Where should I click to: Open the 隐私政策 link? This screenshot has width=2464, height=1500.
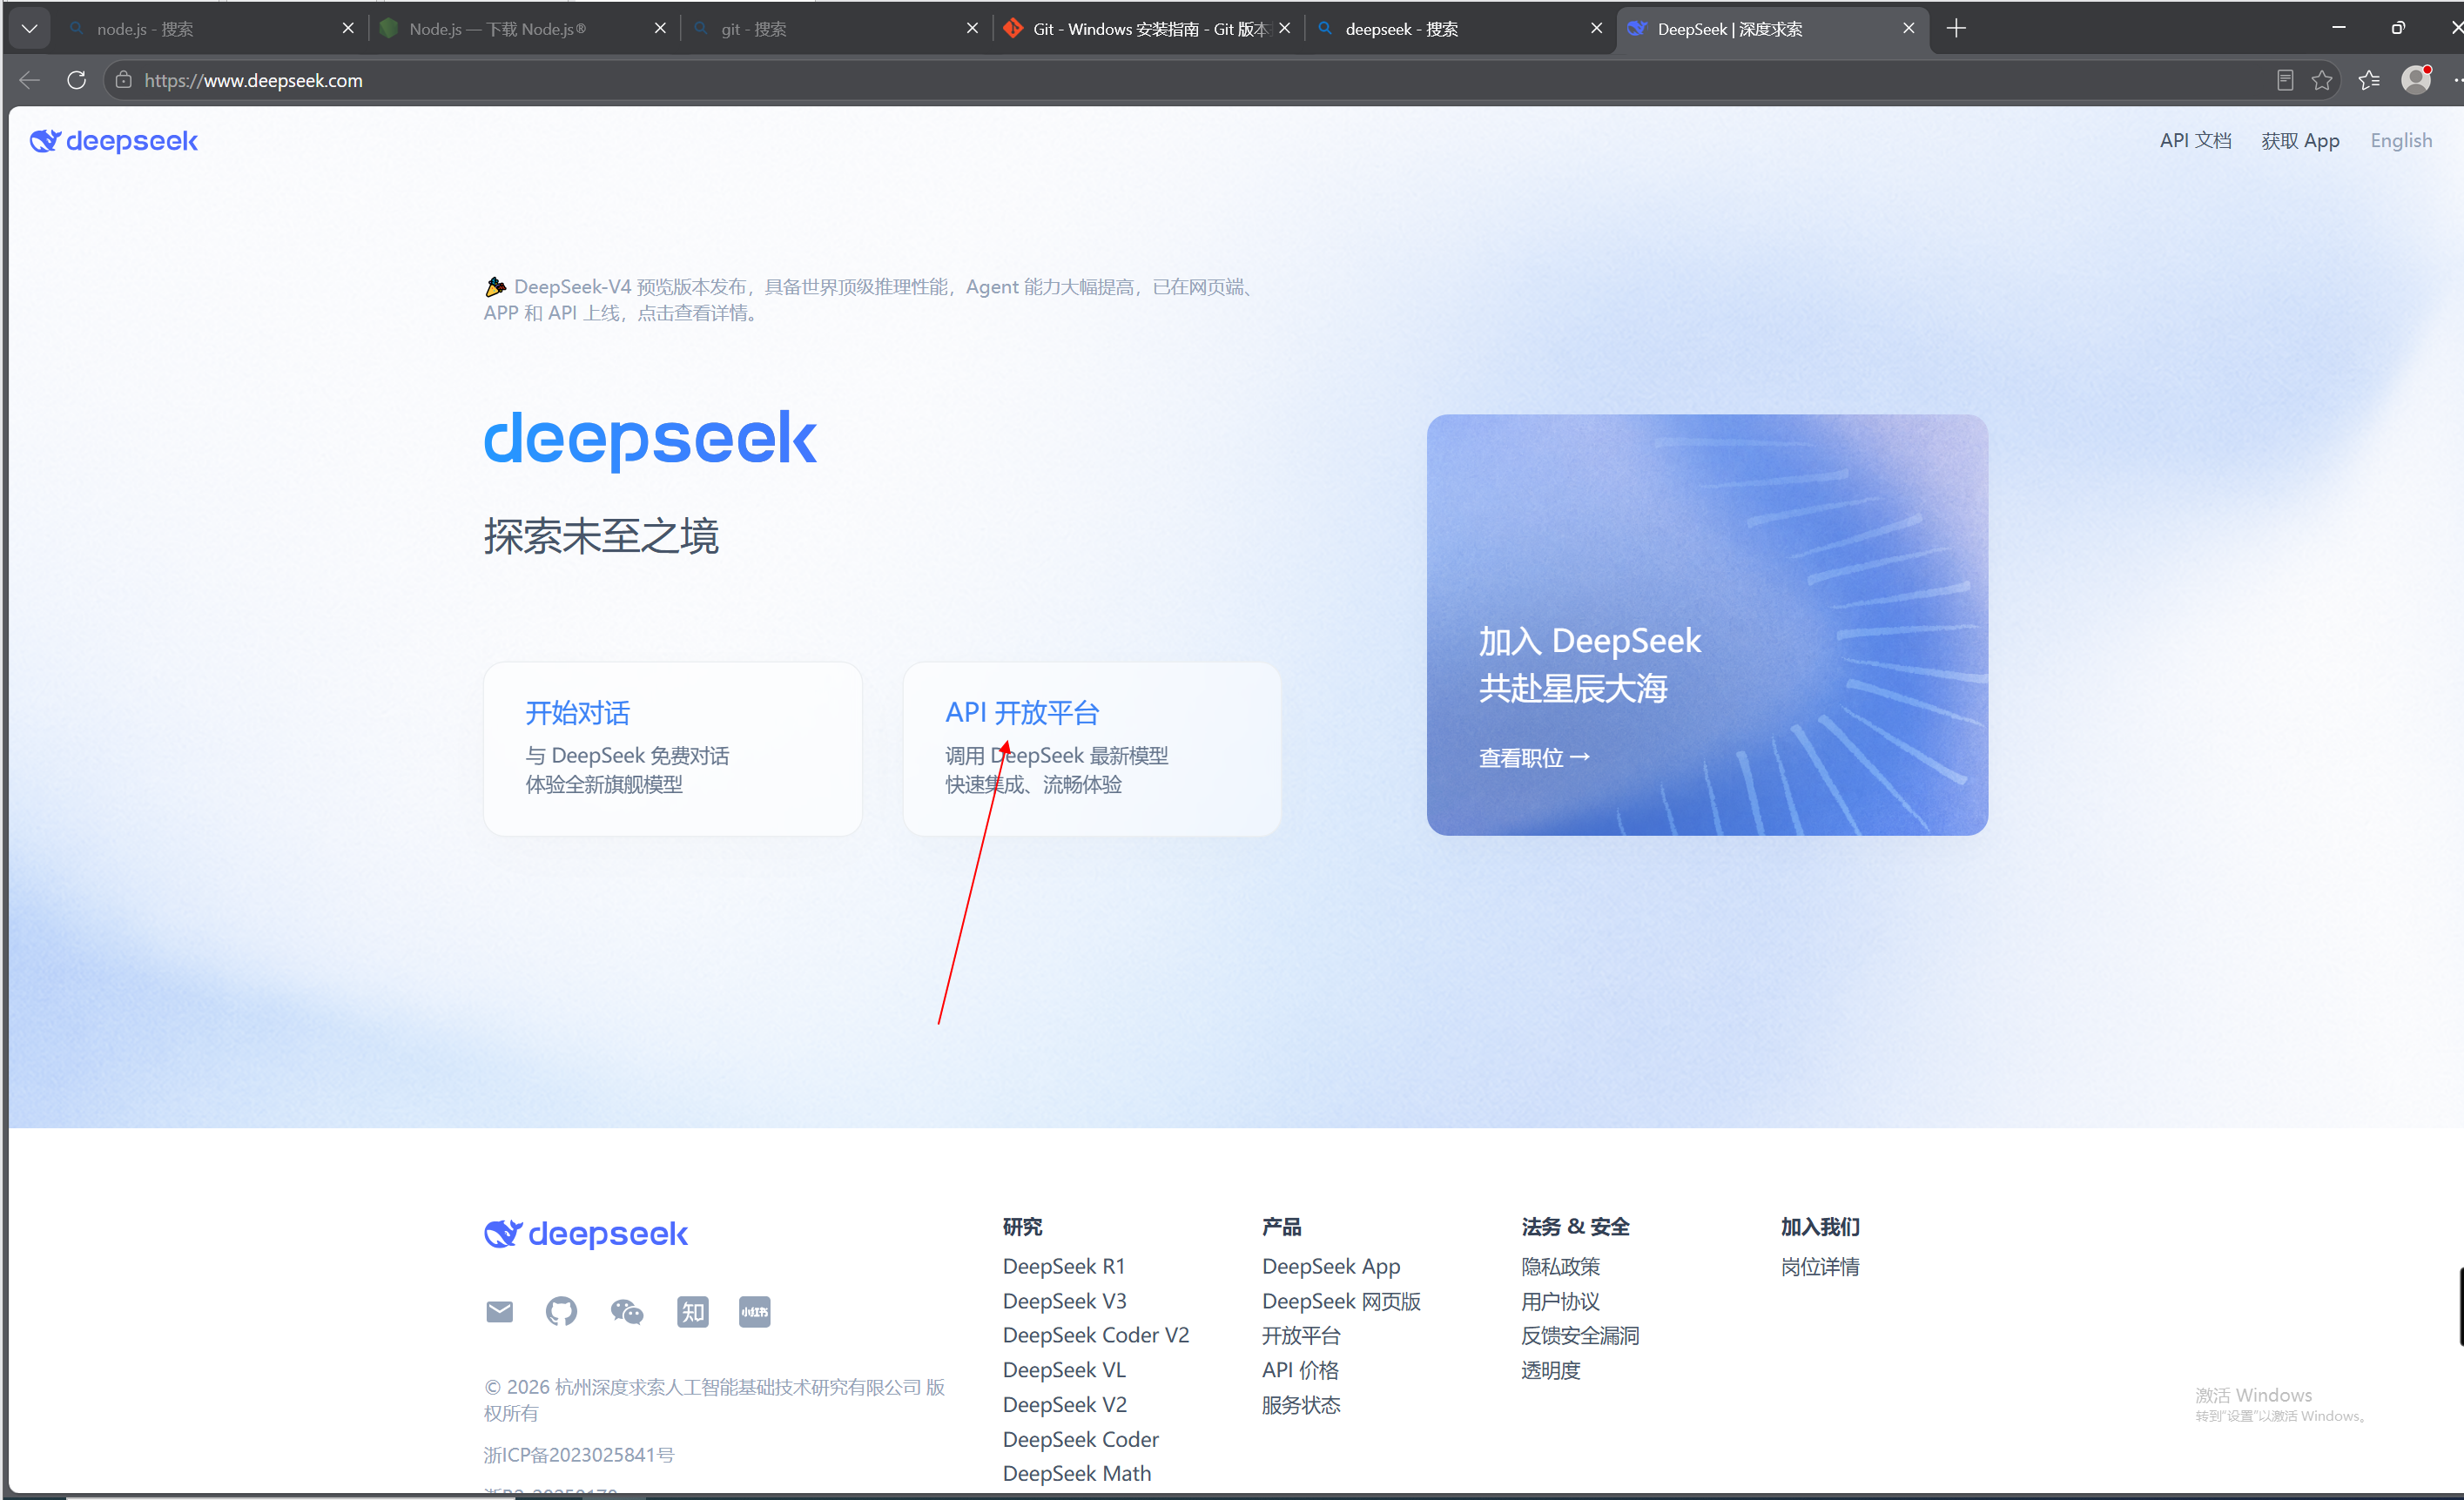1561,1267
